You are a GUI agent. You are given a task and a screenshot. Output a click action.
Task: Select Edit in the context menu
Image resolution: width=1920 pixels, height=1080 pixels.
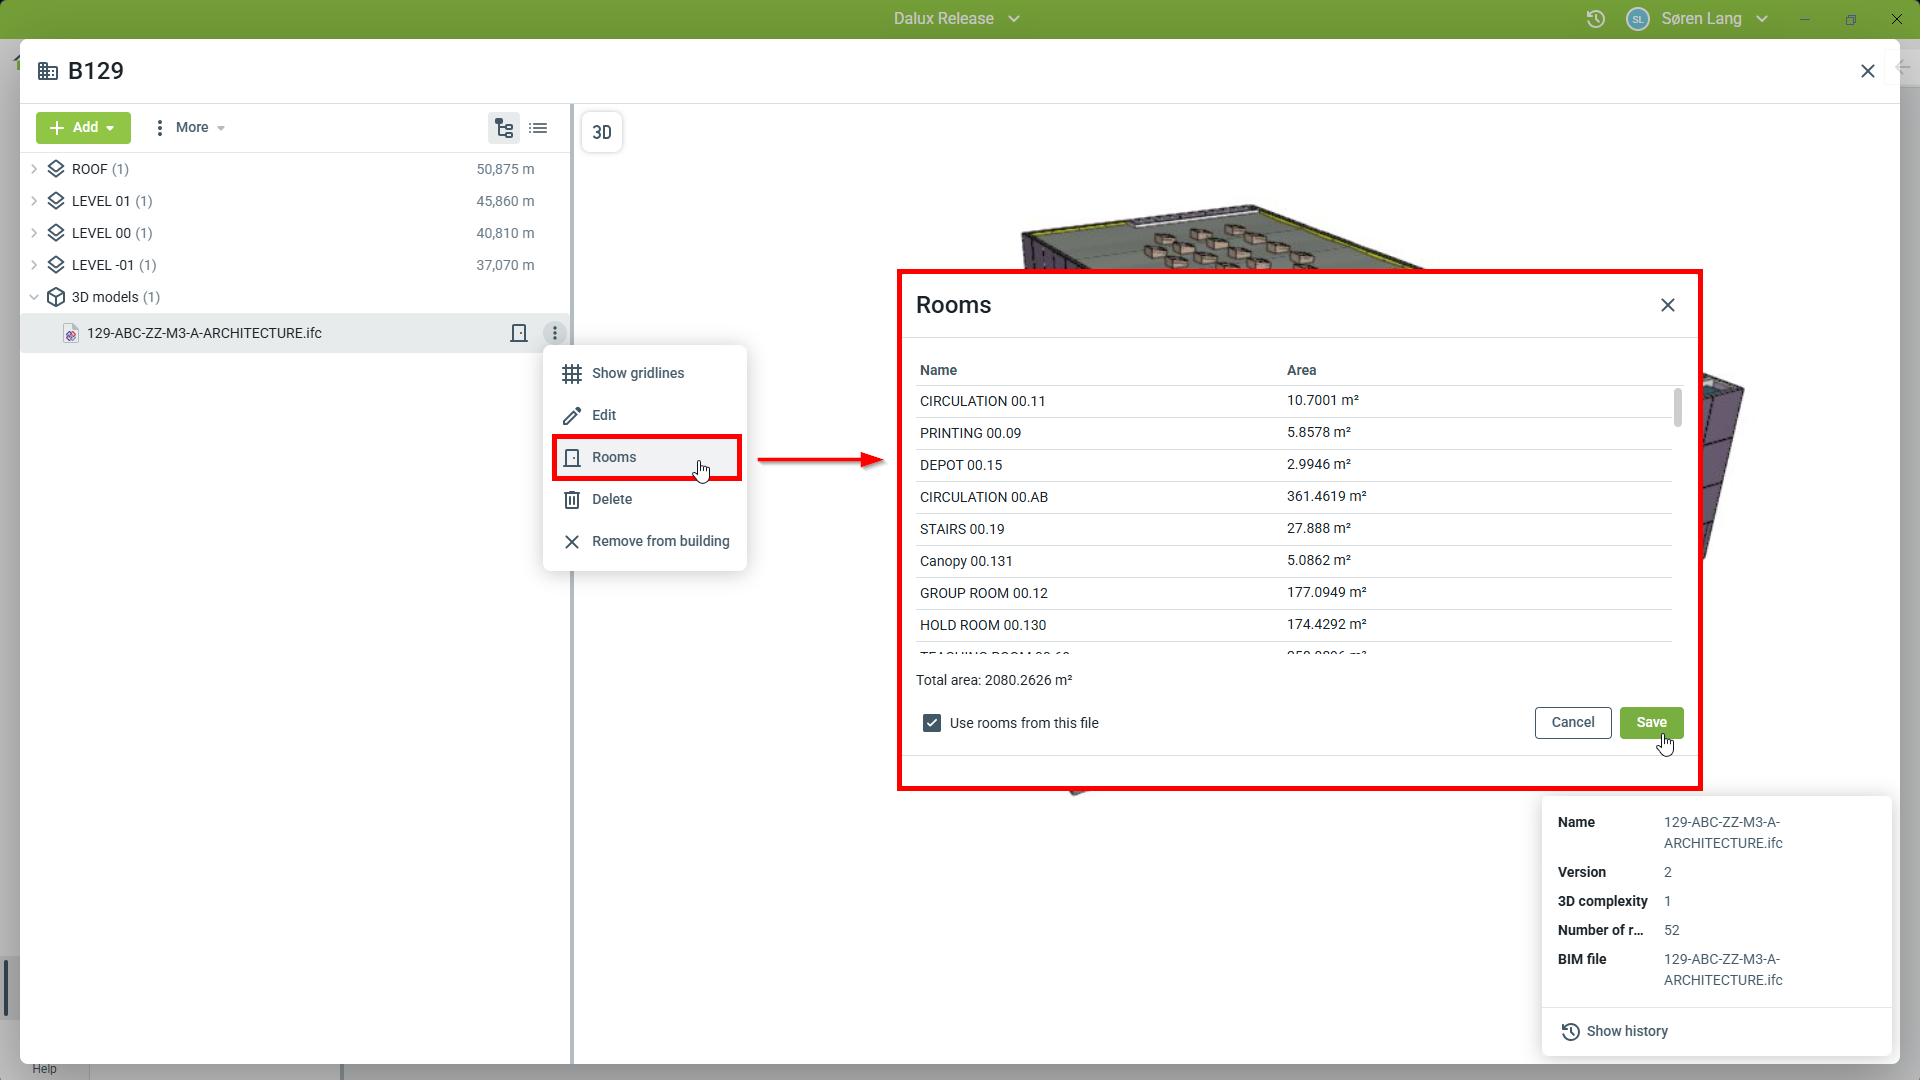603,415
